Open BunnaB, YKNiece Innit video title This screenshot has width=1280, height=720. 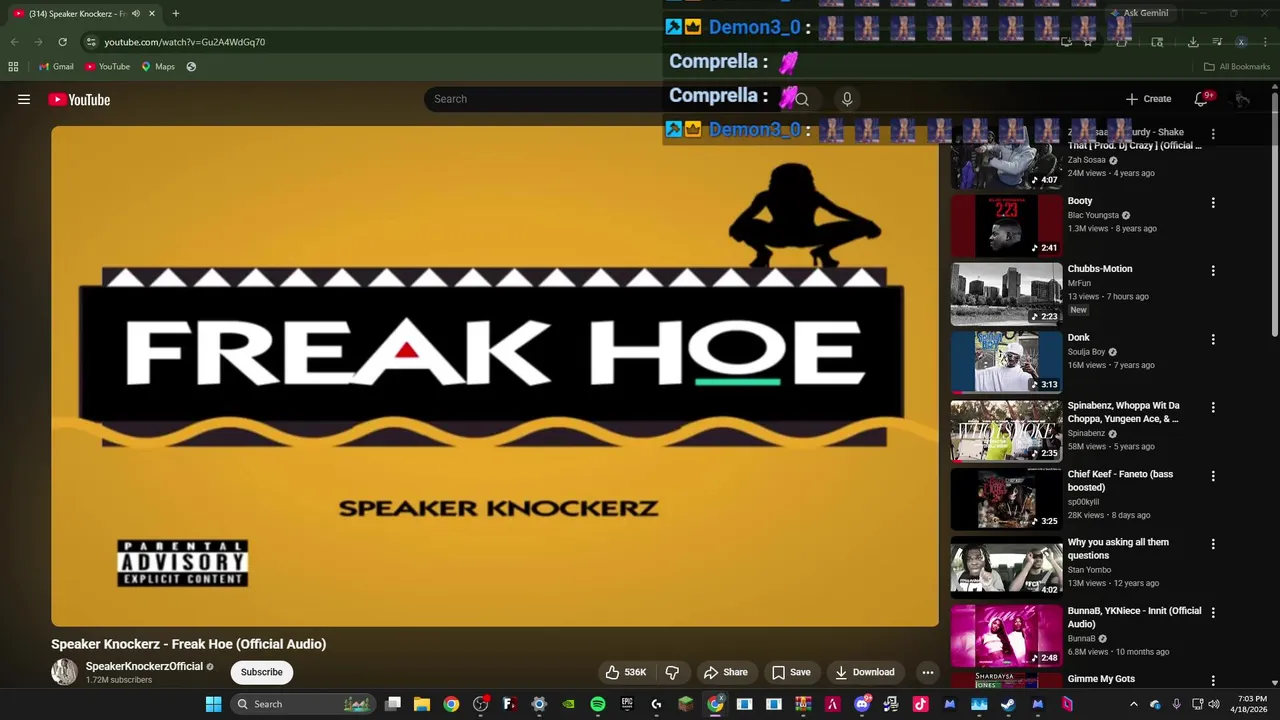[1134, 617]
